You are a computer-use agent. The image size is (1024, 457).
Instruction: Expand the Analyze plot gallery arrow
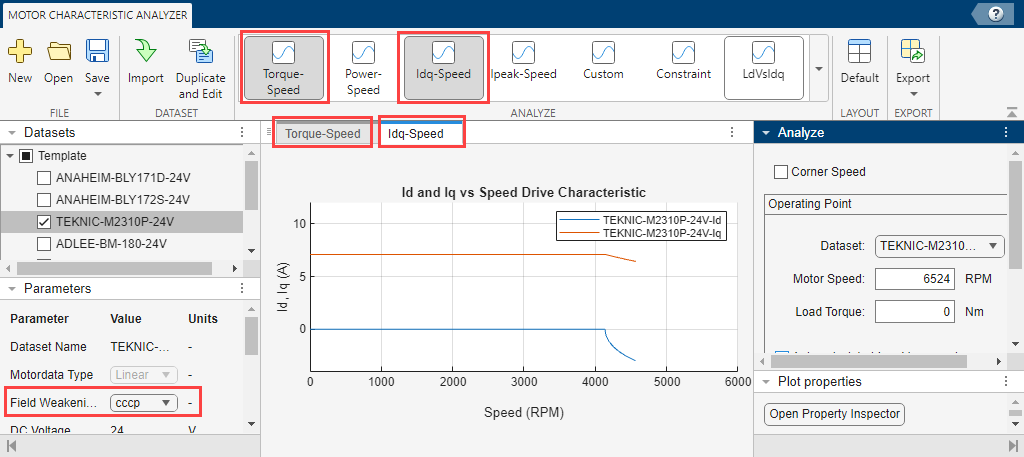[x=819, y=69]
